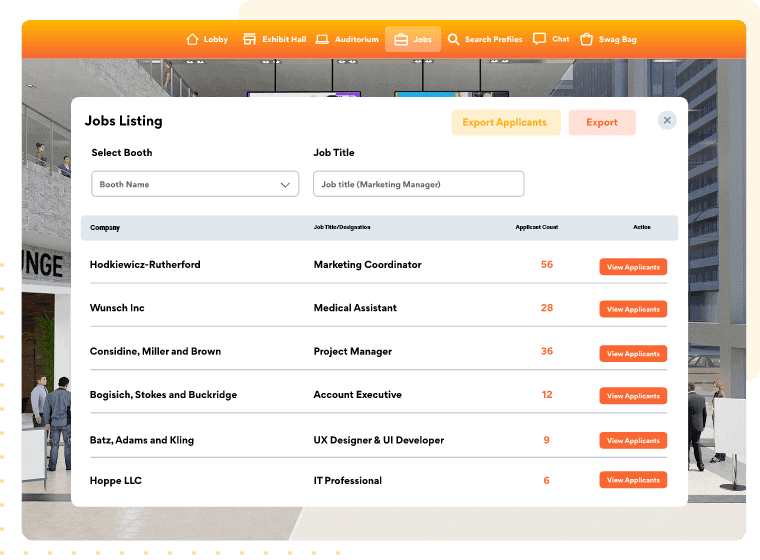The height and width of the screenshot is (560, 760).
Task: Click the Chat speech bubble icon
Action: click(x=539, y=39)
